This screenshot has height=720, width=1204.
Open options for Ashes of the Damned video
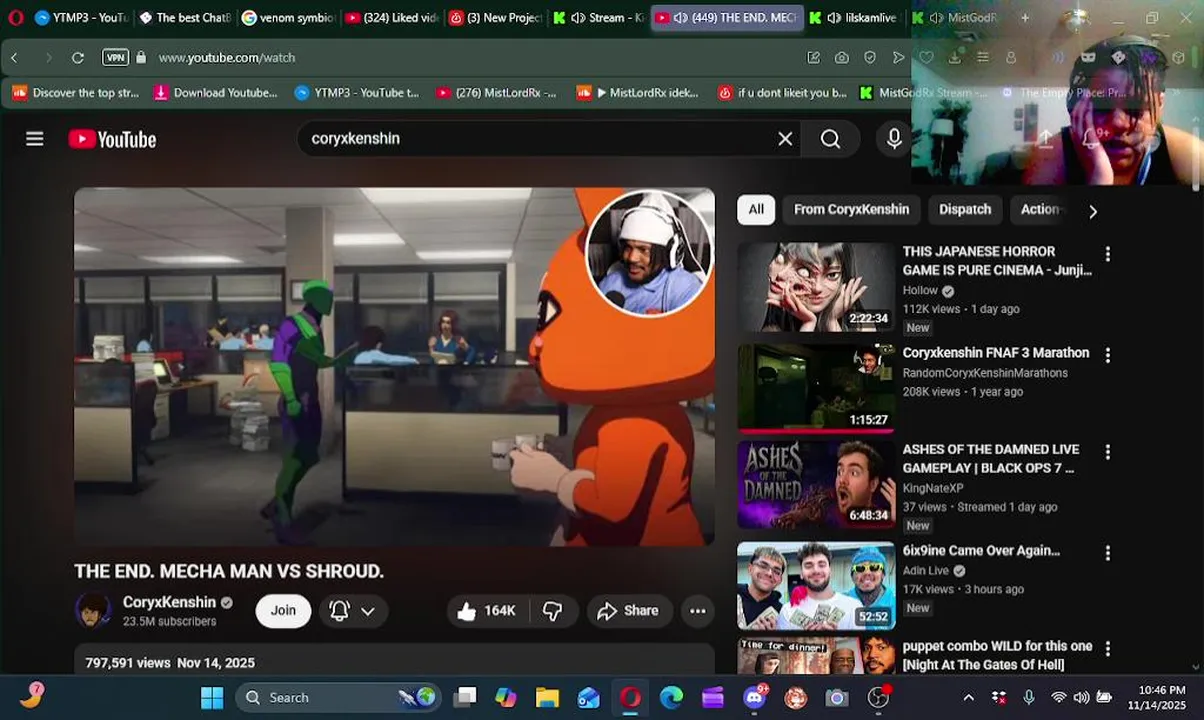(1107, 452)
